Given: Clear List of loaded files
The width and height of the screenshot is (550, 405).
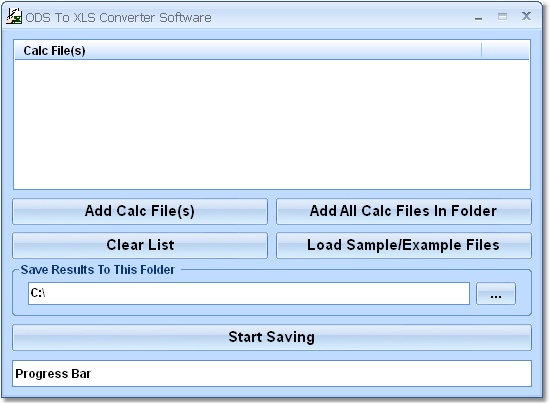Looking at the screenshot, I should click(140, 245).
